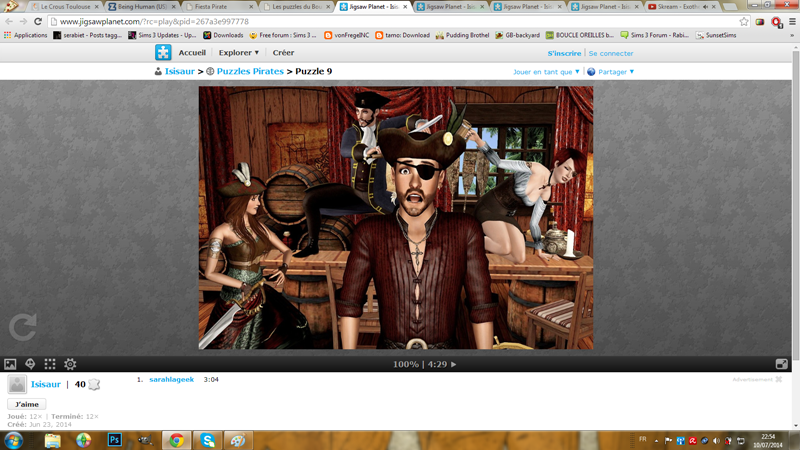
Task: Click the 3:04 best time text
Action: coord(211,380)
